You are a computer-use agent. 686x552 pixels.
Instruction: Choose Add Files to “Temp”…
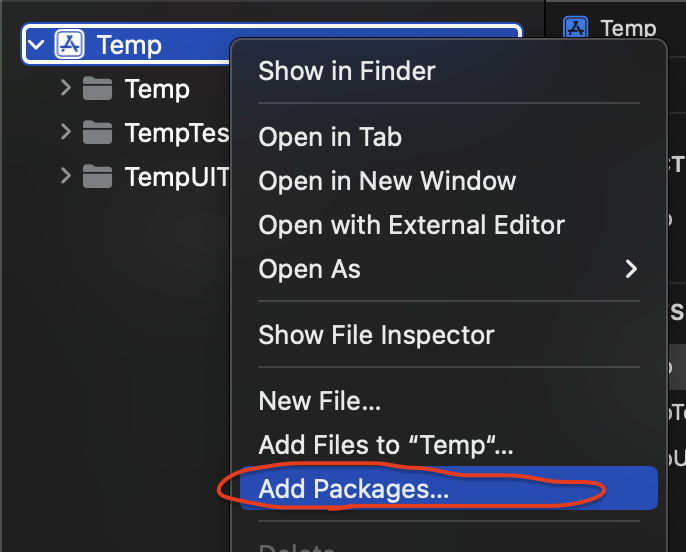(x=386, y=445)
